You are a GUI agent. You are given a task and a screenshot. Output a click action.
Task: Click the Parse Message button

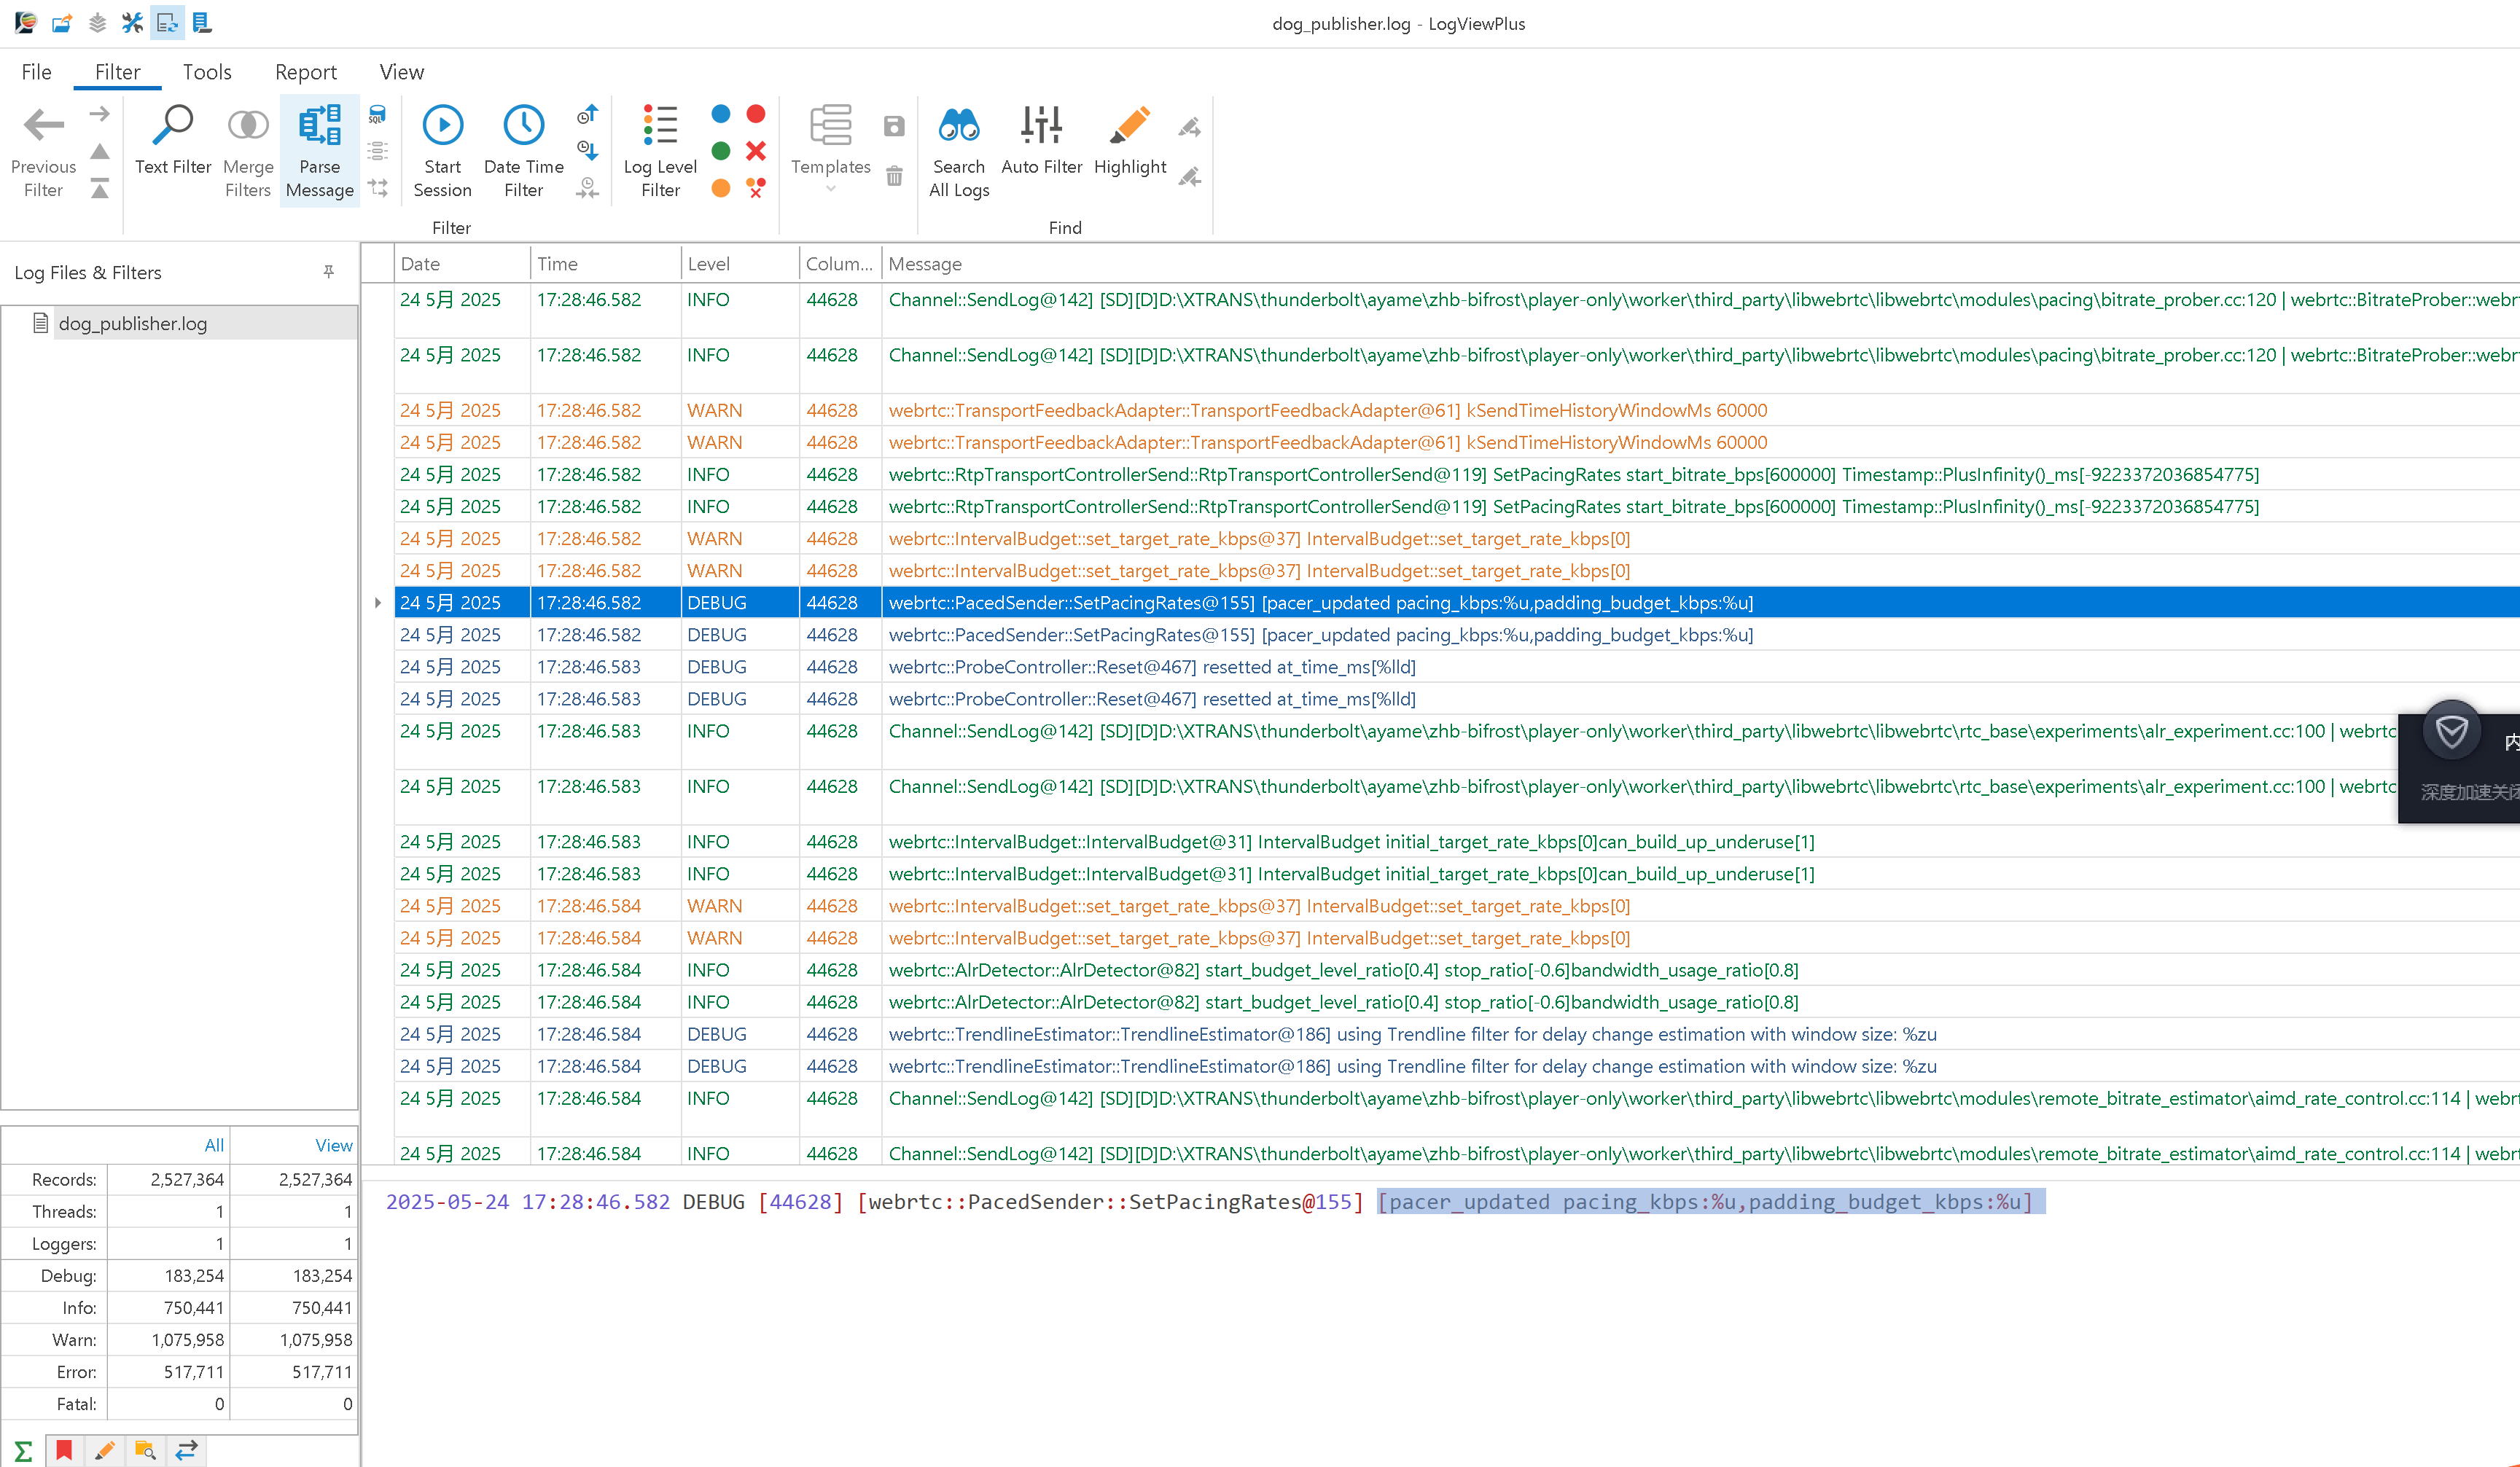point(319,150)
